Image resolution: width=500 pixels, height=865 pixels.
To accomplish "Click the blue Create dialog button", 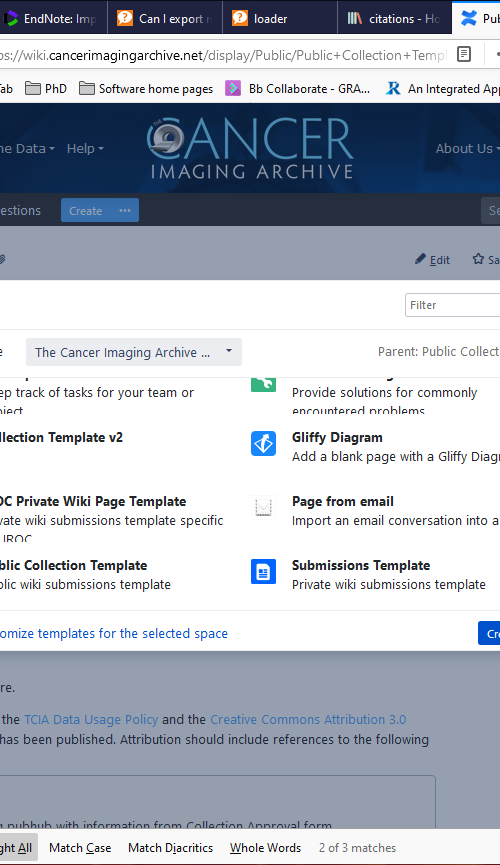I will click(489, 633).
